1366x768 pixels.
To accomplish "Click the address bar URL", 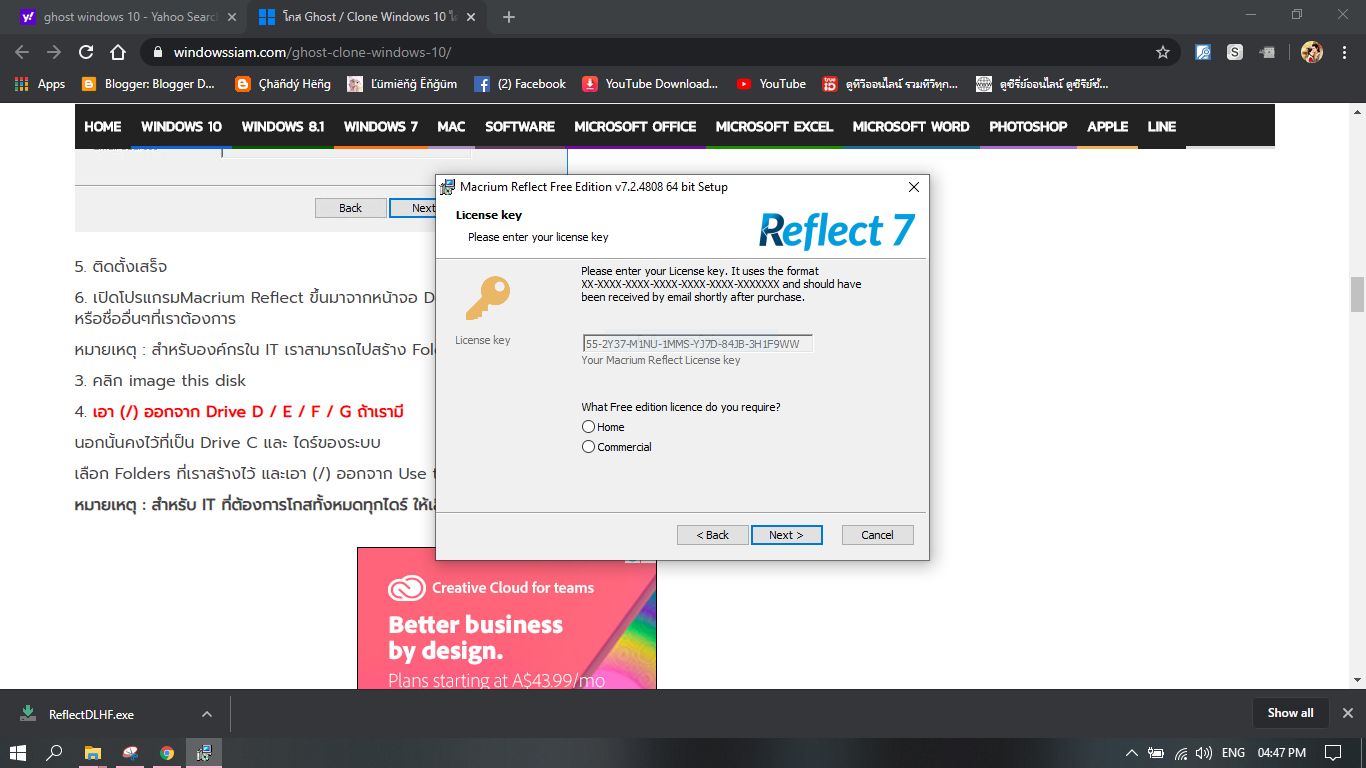I will point(312,52).
